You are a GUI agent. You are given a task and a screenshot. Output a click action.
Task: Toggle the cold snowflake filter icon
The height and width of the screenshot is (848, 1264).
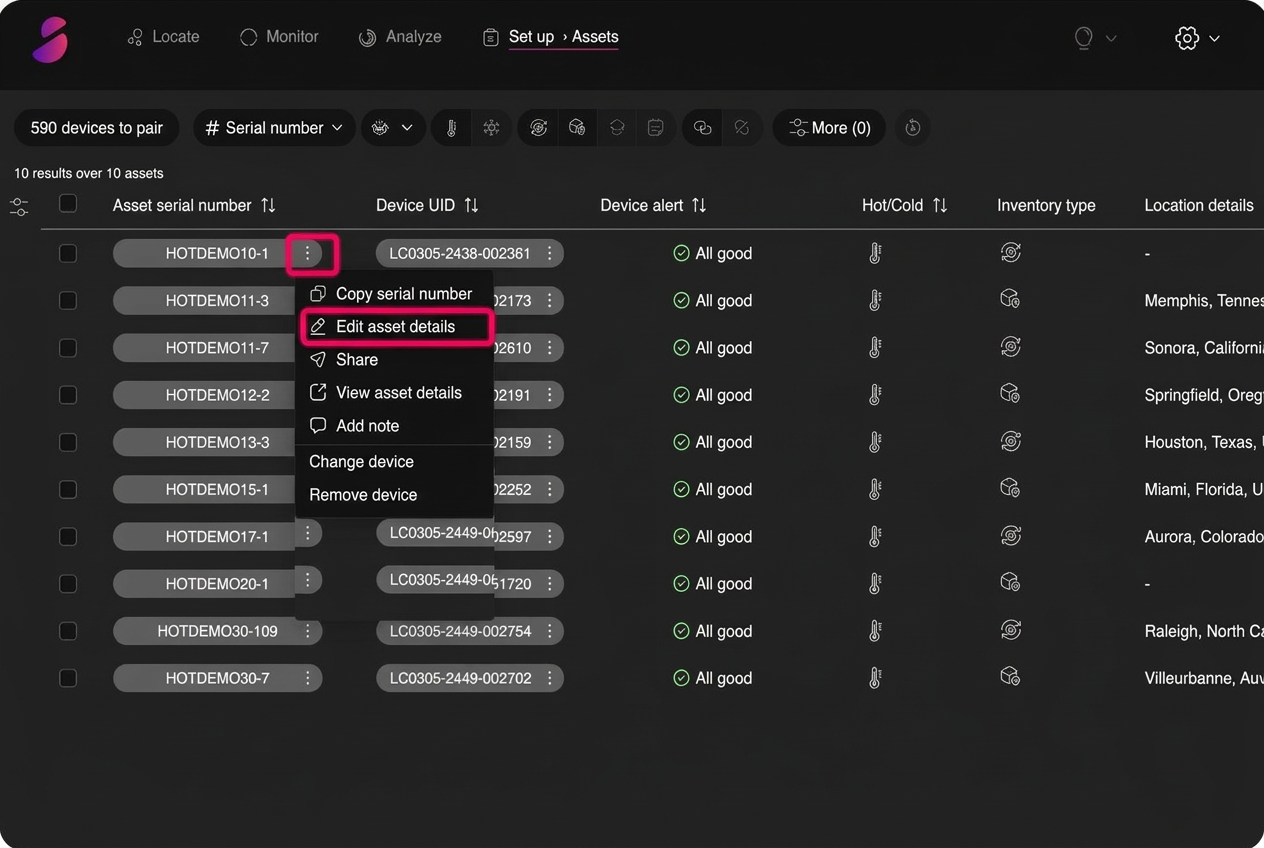pyautogui.click(x=491, y=128)
